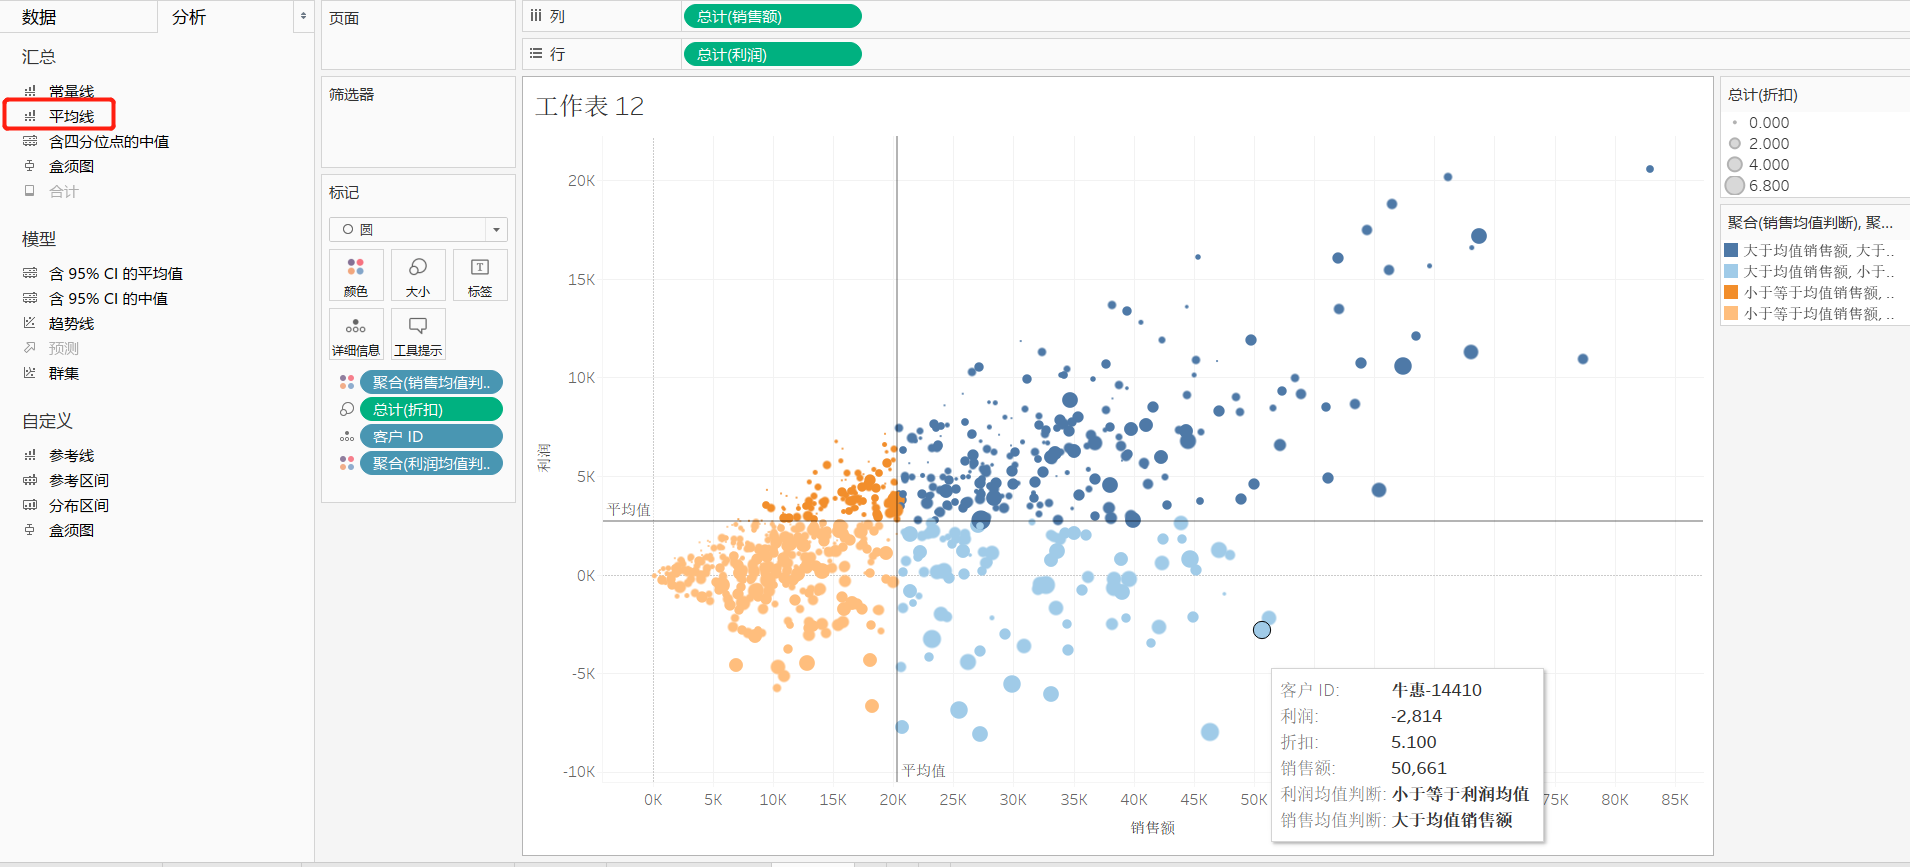The height and width of the screenshot is (867, 1910).
Task: Open the 颜色 color marks card
Action: [356, 275]
